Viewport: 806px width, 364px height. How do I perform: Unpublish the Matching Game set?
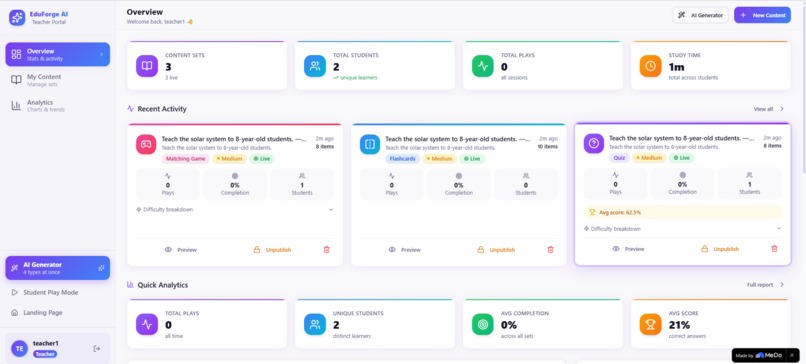point(272,250)
